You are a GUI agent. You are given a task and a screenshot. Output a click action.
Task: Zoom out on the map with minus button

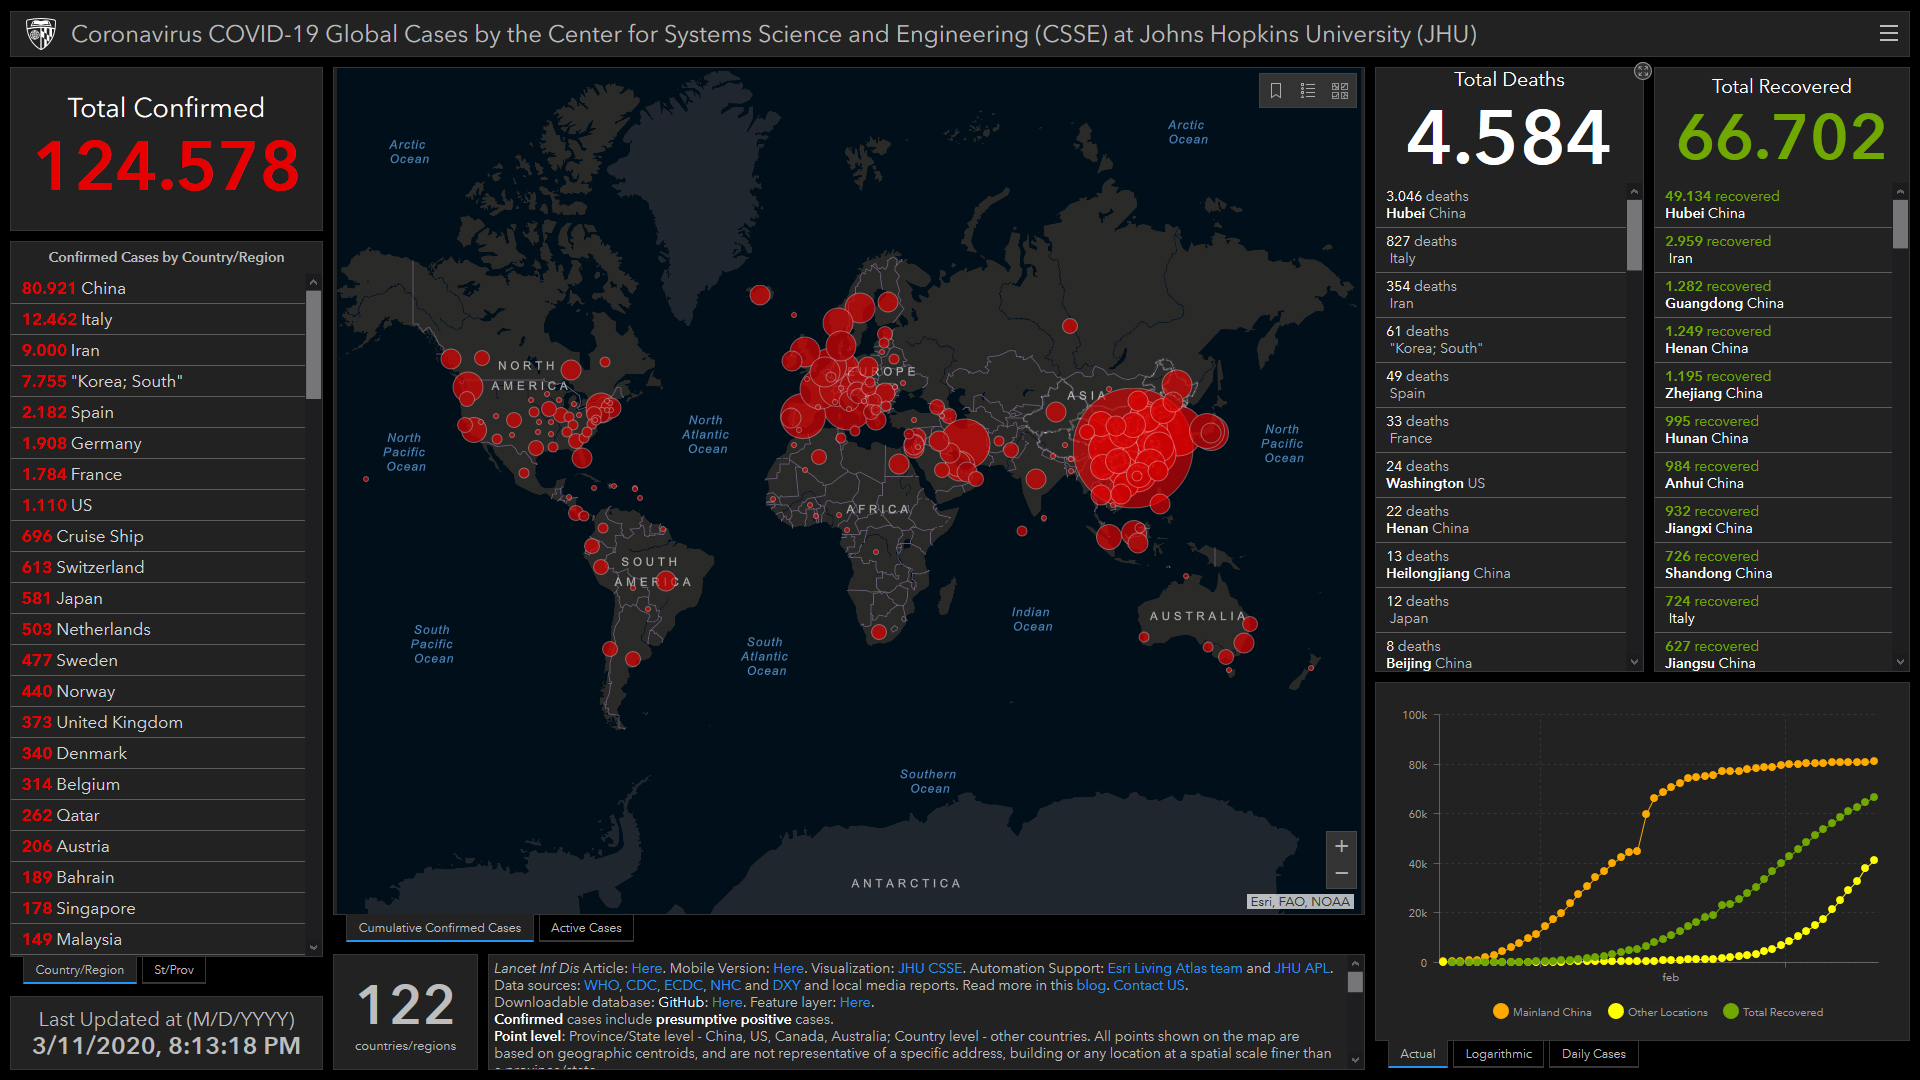click(x=1341, y=874)
